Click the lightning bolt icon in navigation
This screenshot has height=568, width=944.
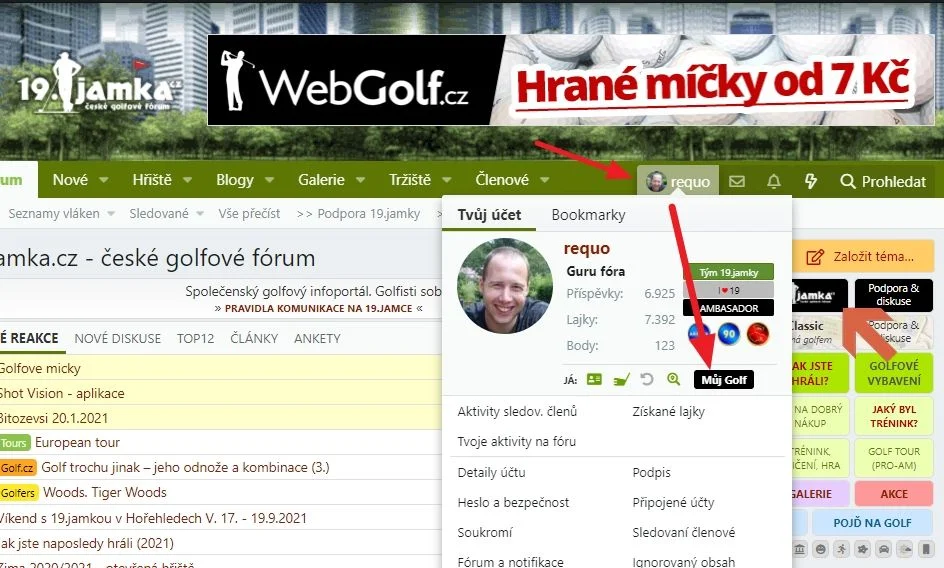tap(811, 181)
